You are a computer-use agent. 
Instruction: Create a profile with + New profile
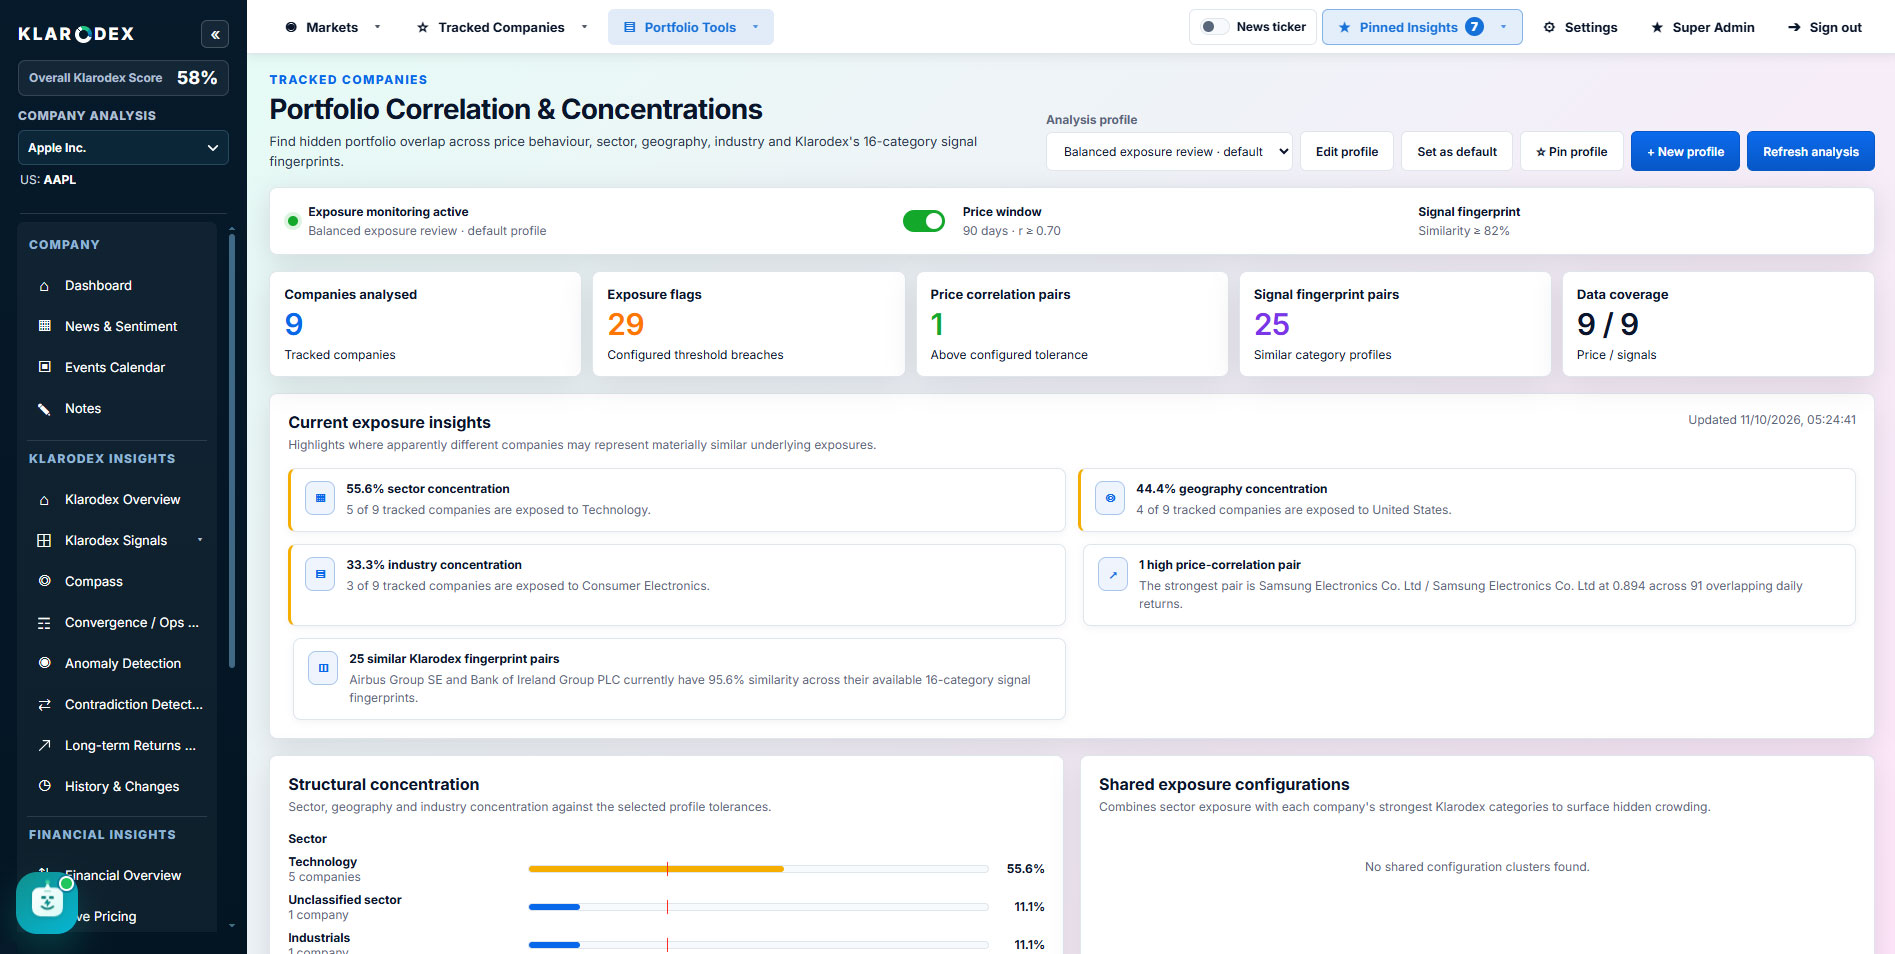click(x=1685, y=152)
